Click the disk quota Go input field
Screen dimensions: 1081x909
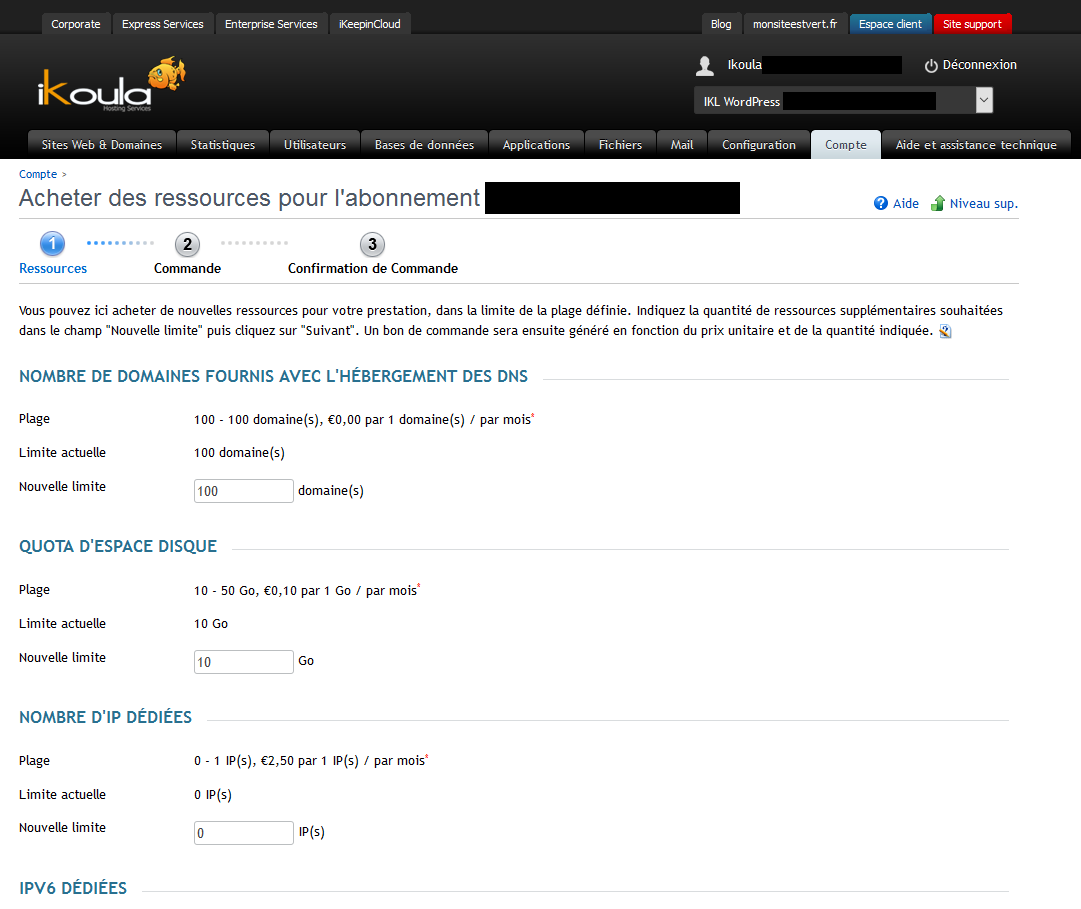pyautogui.click(x=243, y=661)
